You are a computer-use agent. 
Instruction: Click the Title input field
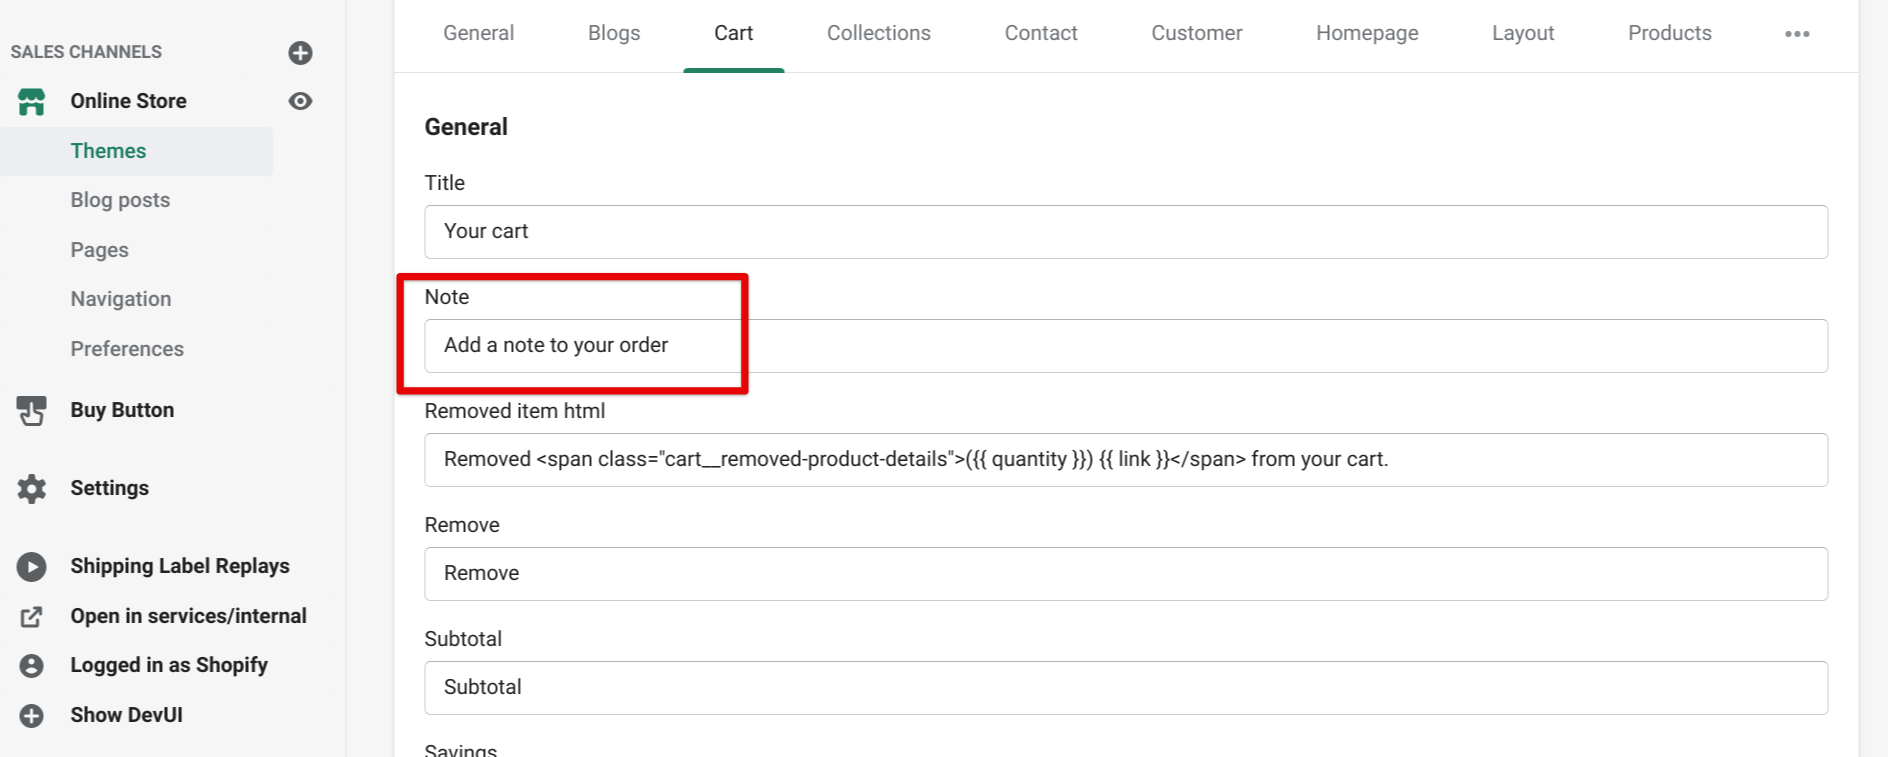point(1125,232)
